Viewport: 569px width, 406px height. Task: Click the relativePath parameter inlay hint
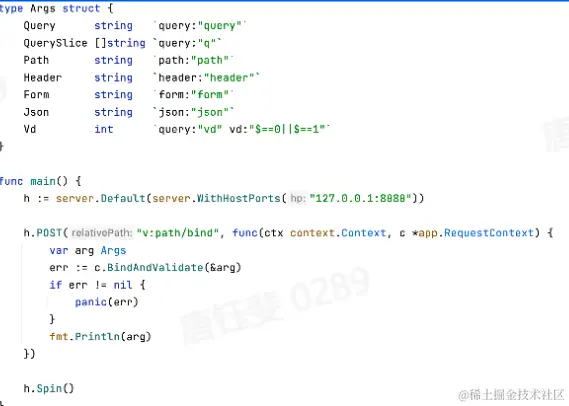pos(102,233)
